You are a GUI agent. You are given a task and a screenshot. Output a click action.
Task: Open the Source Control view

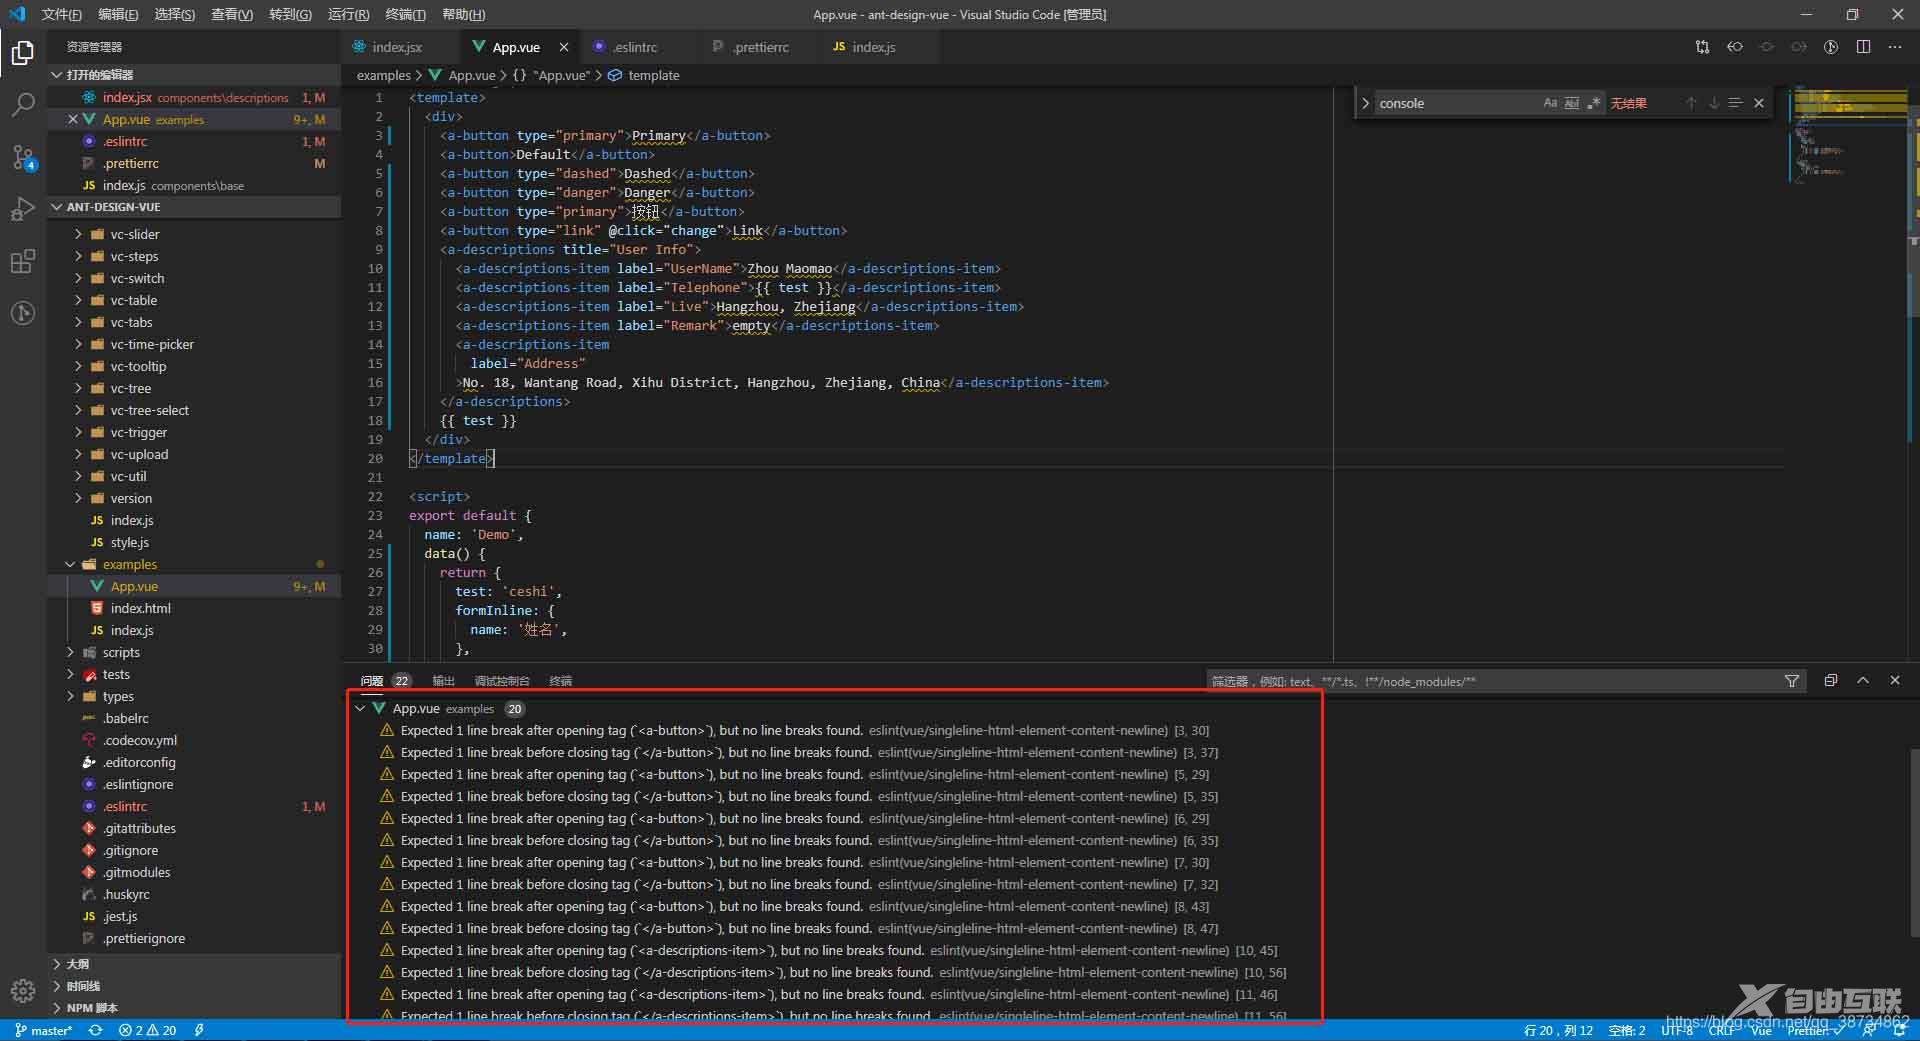point(22,157)
